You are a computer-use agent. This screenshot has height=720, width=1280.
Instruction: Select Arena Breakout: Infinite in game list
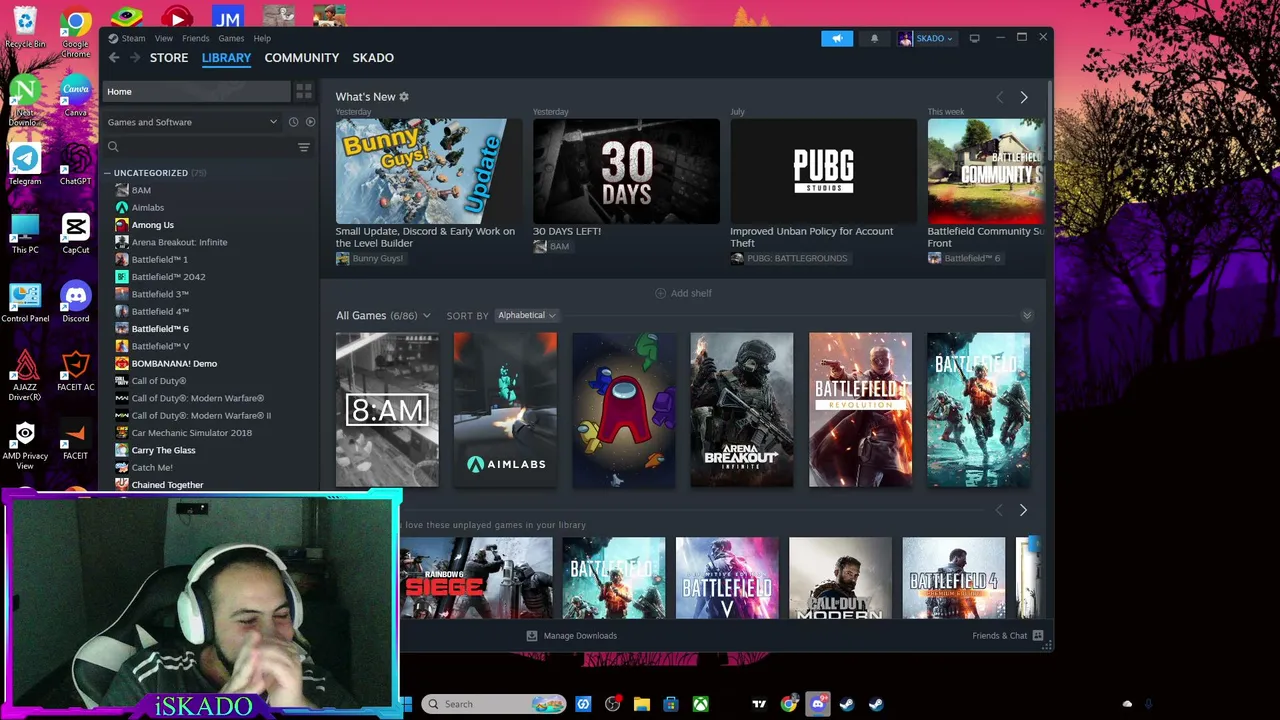pyautogui.click(x=179, y=242)
